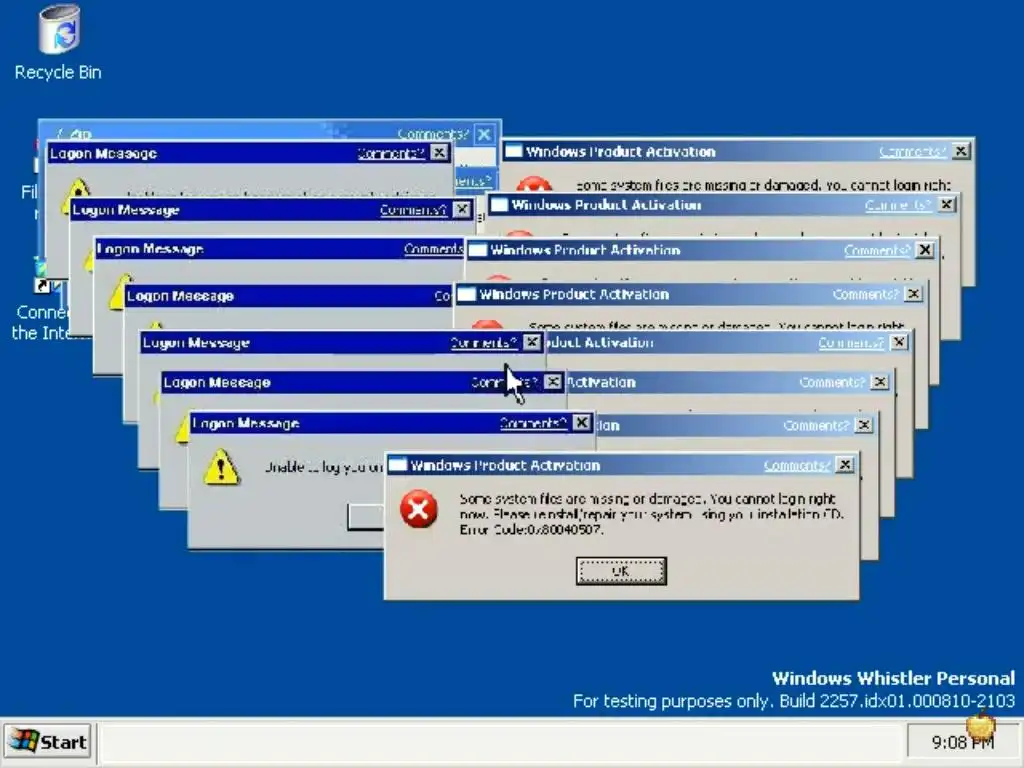Click the title icon of the rearmost Product Activation window
Viewport: 1024px width, 768px height.
point(514,151)
